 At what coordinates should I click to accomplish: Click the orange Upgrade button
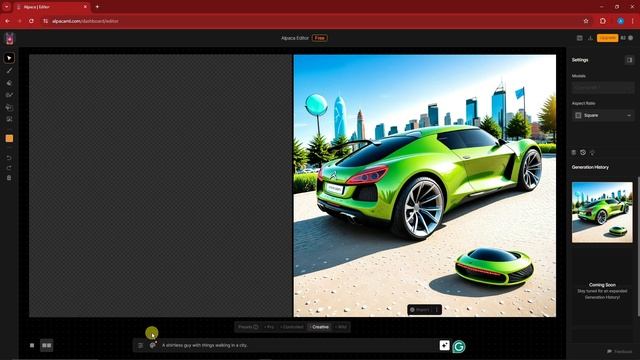pyautogui.click(x=607, y=38)
